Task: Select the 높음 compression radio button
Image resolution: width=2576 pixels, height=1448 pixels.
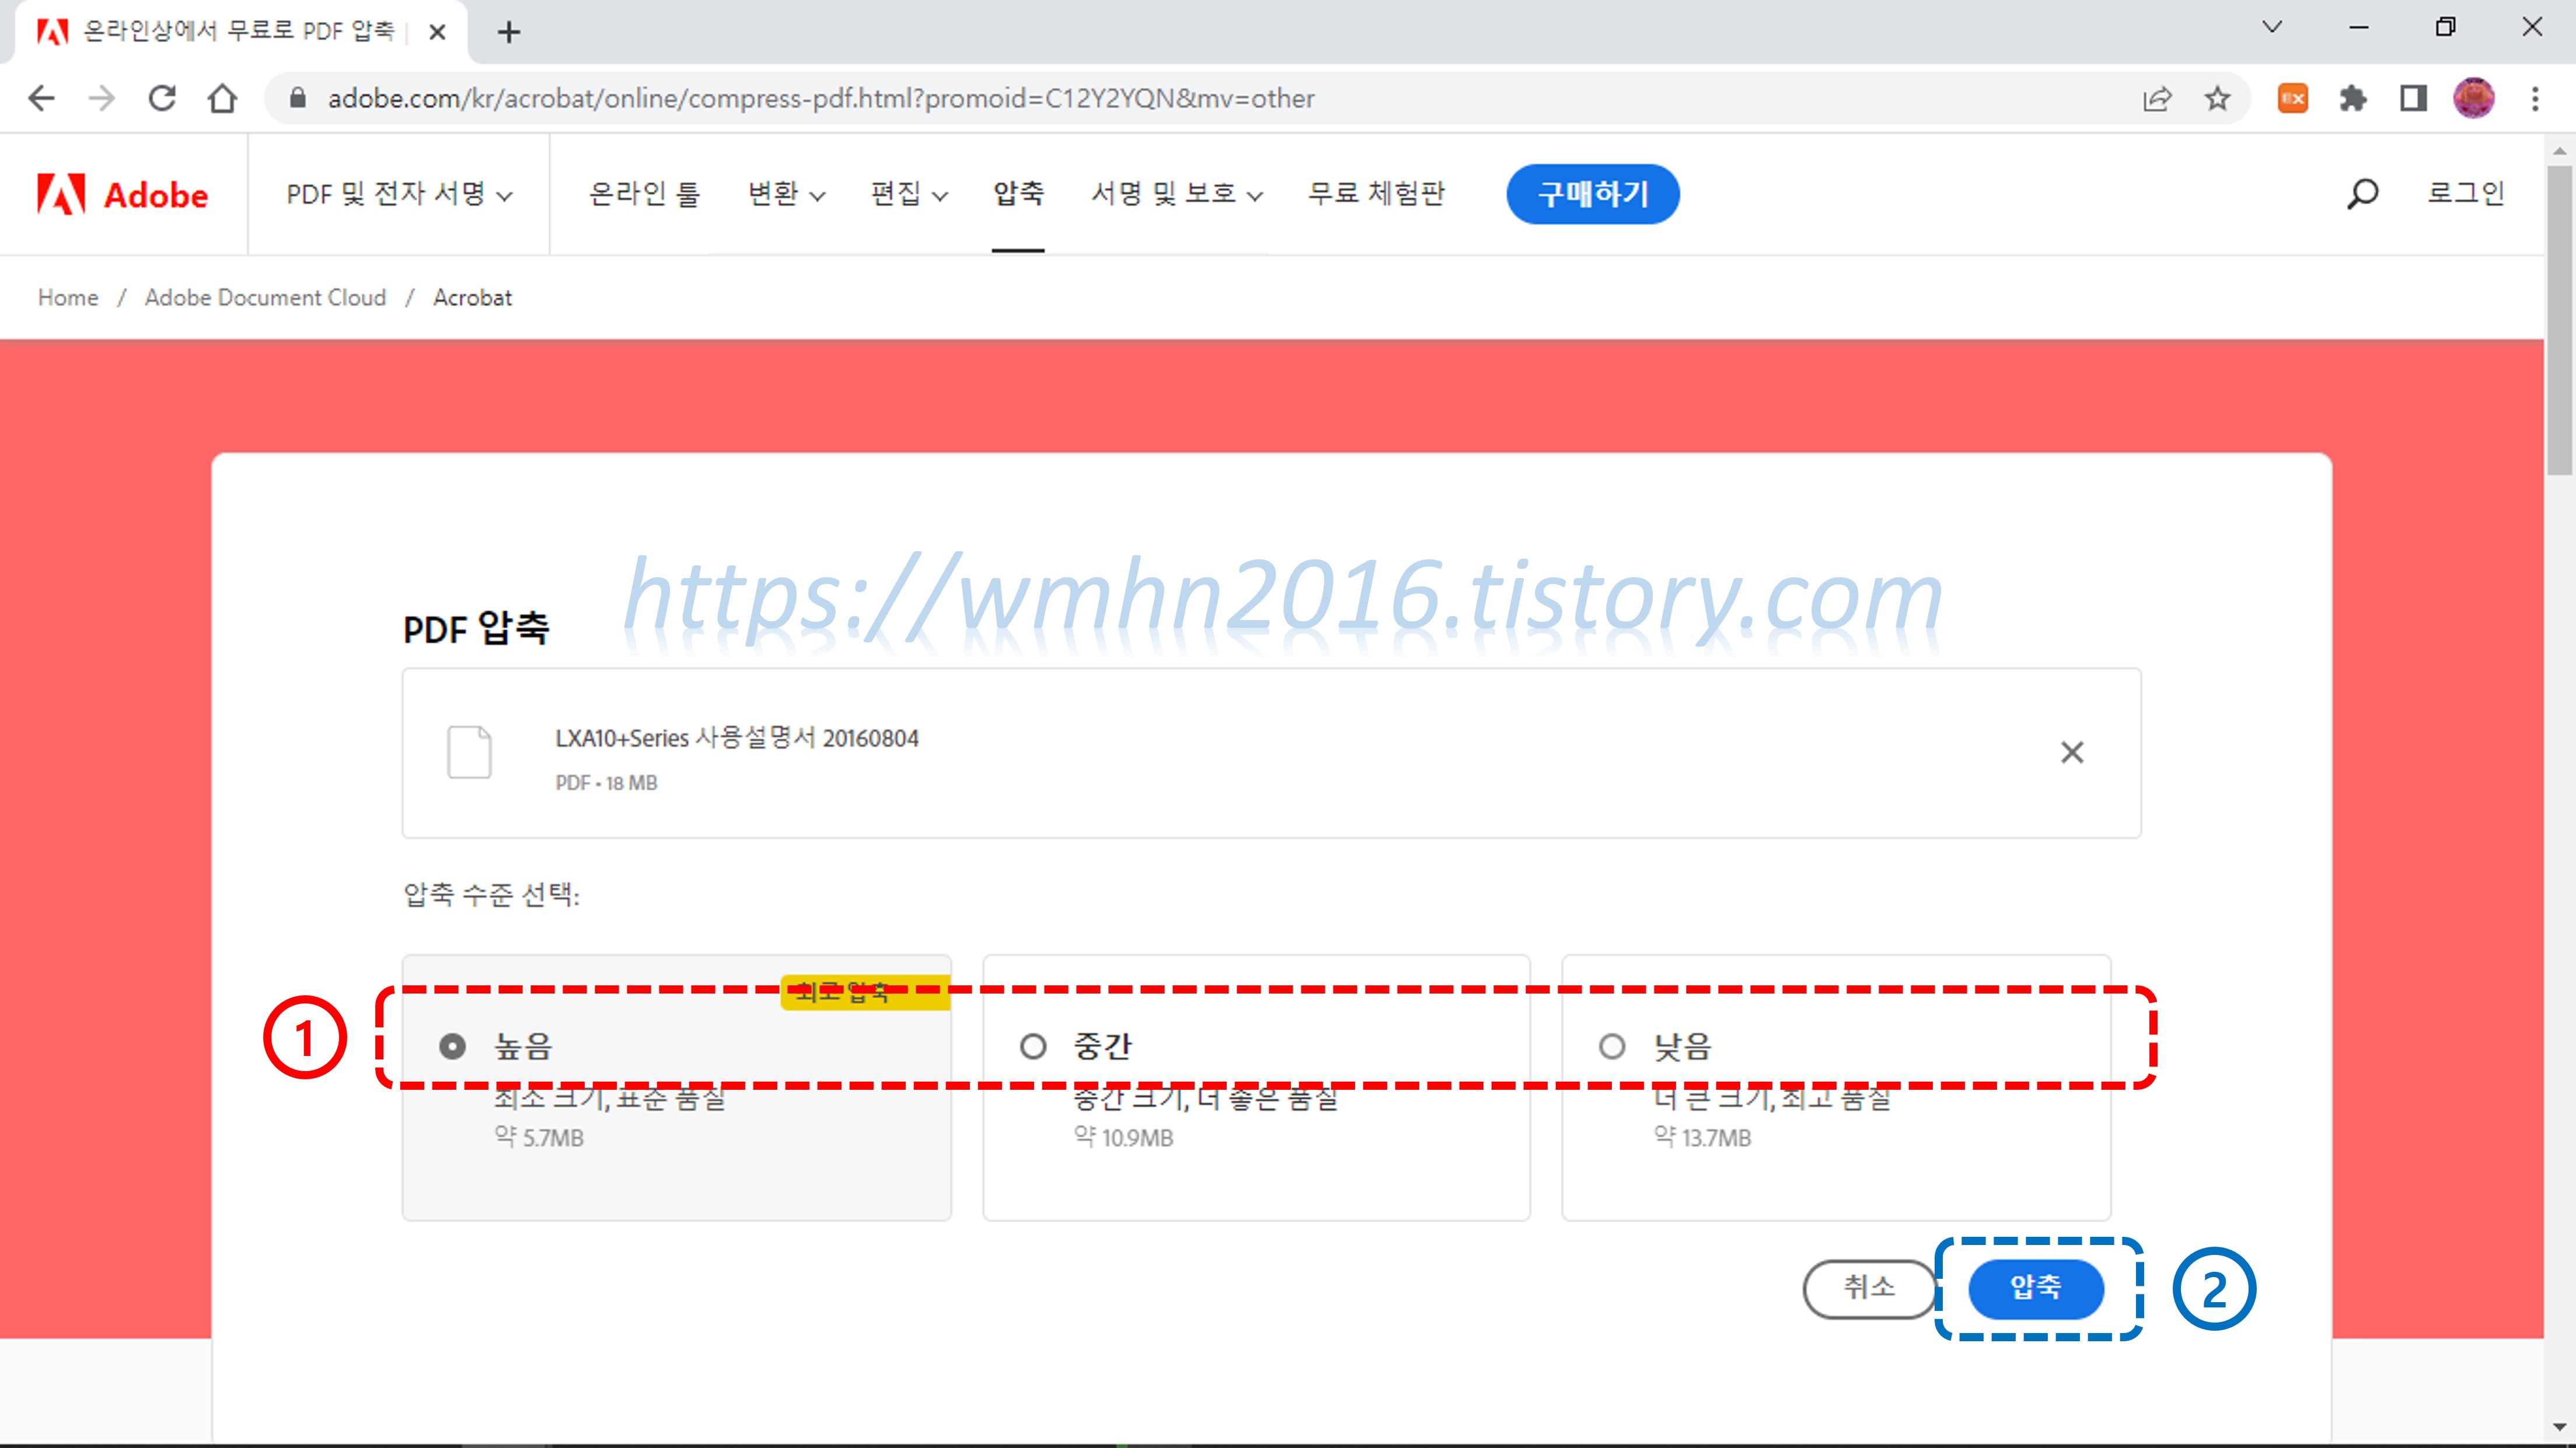Action: click(x=452, y=1046)
